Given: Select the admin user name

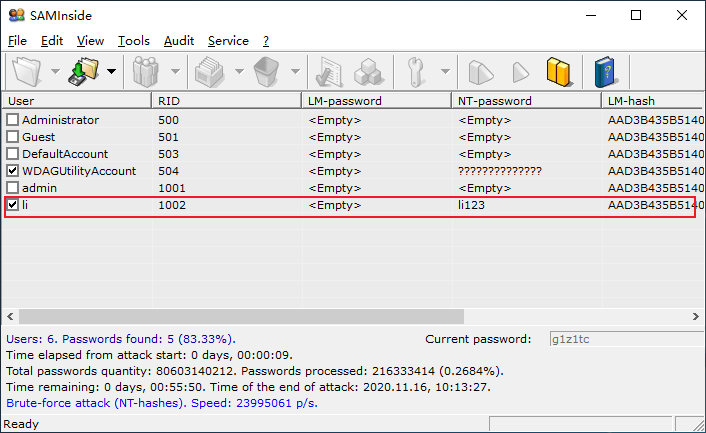Looking at the screenshot, I should [39, 188].
